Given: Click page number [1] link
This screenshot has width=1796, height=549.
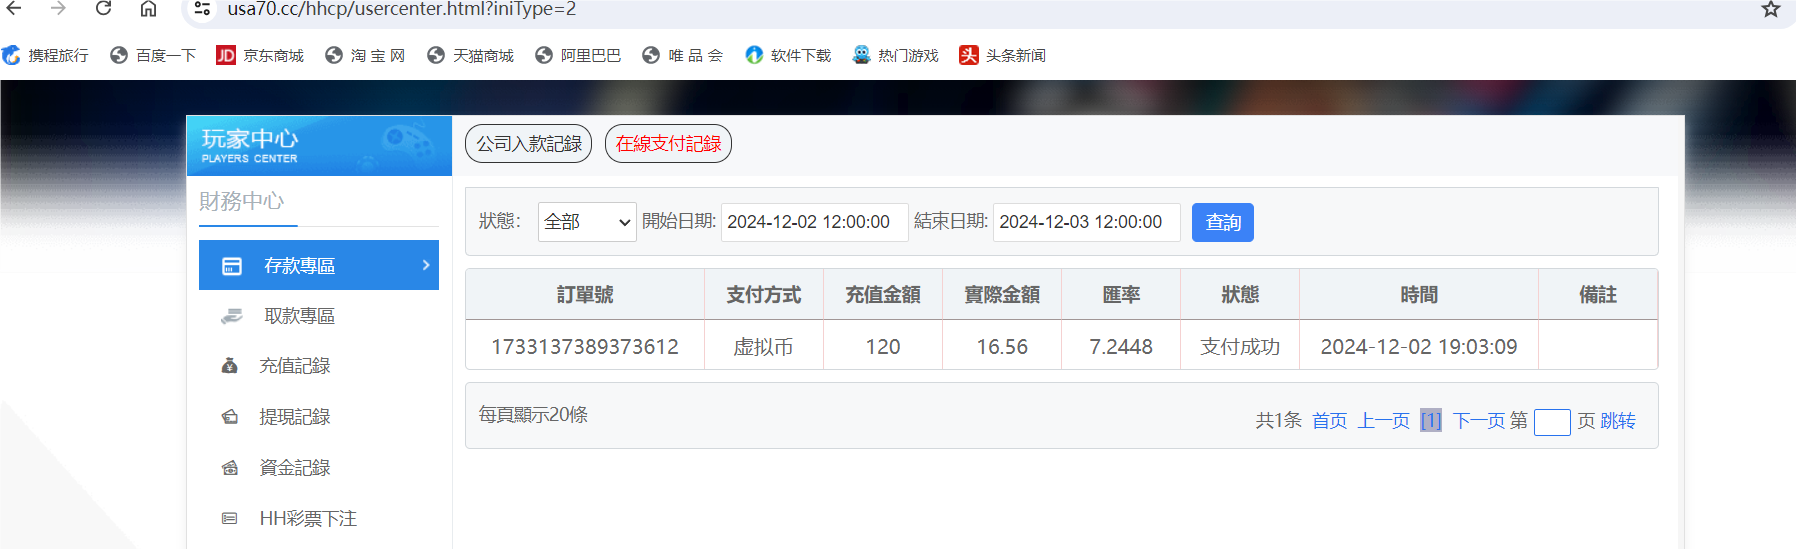Looking at the screenshot, I should pyautogui.click(x=1431, y=421).
